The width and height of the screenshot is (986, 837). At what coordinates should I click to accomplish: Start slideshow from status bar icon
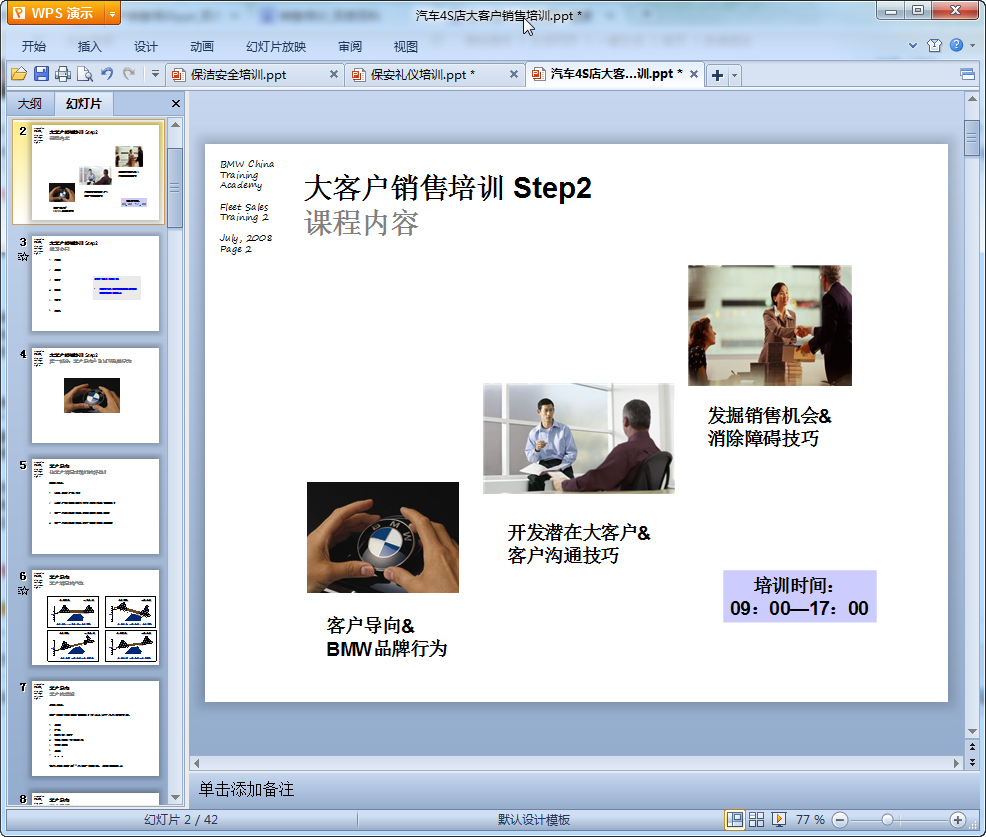pyautogui.click(x=778, y=819)
